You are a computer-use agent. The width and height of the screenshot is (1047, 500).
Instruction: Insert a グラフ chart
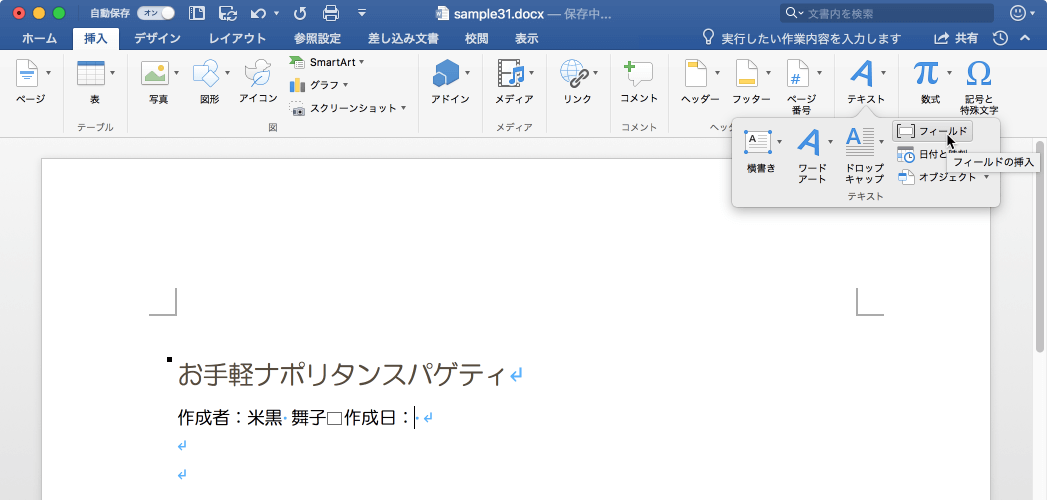319,85
